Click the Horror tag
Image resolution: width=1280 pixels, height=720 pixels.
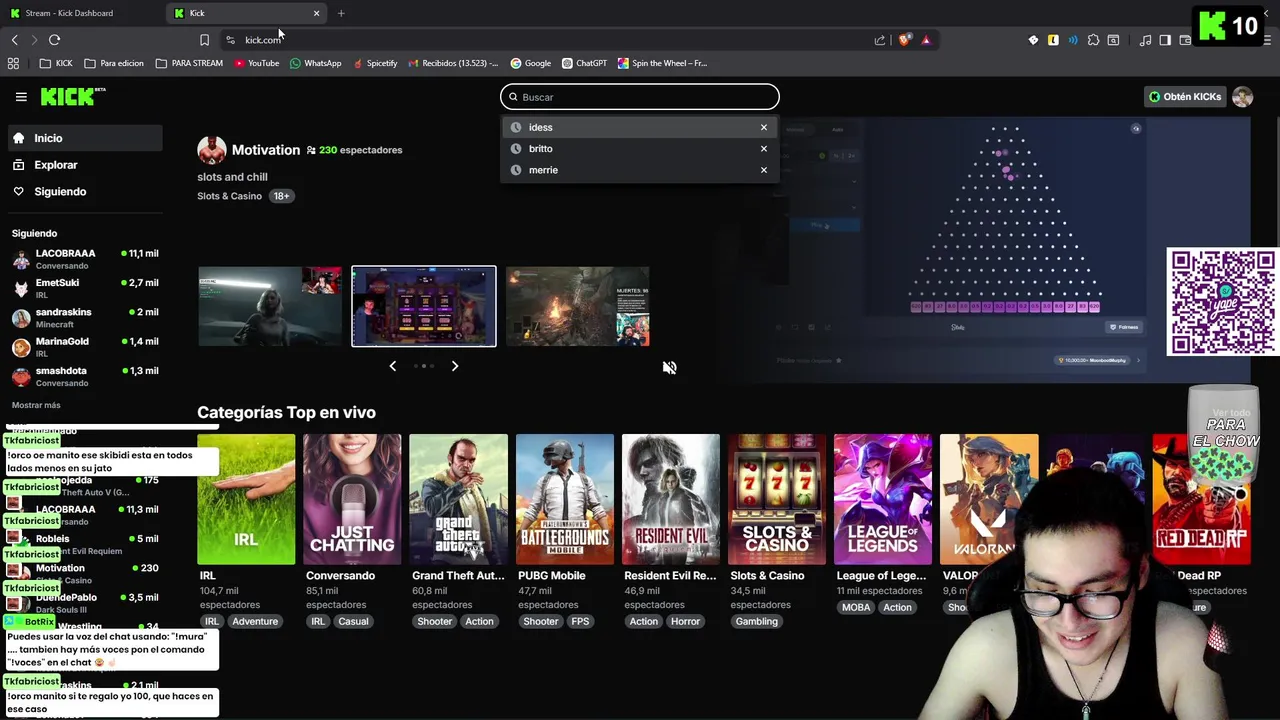[685, 621]
